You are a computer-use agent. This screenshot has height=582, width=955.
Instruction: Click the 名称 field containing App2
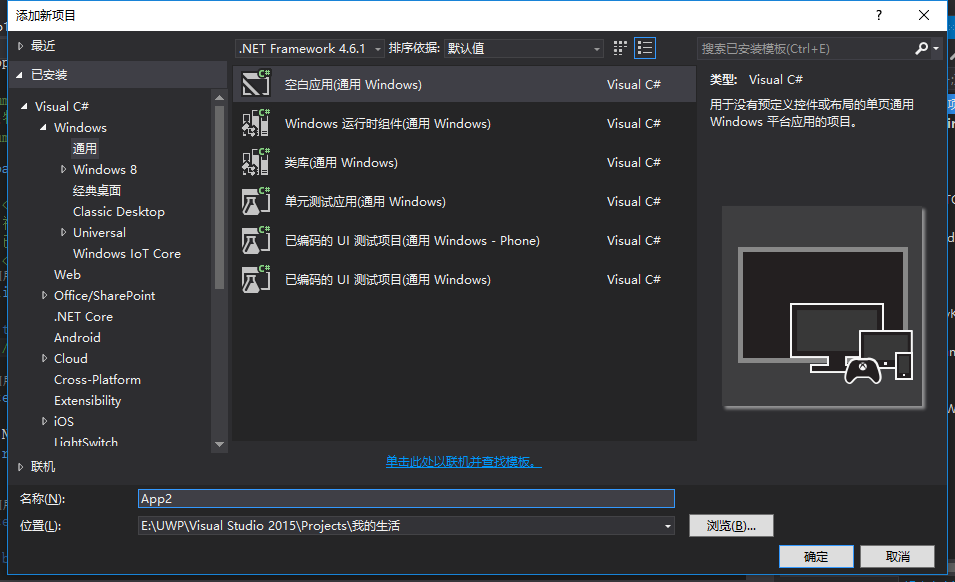click(406, 499)
